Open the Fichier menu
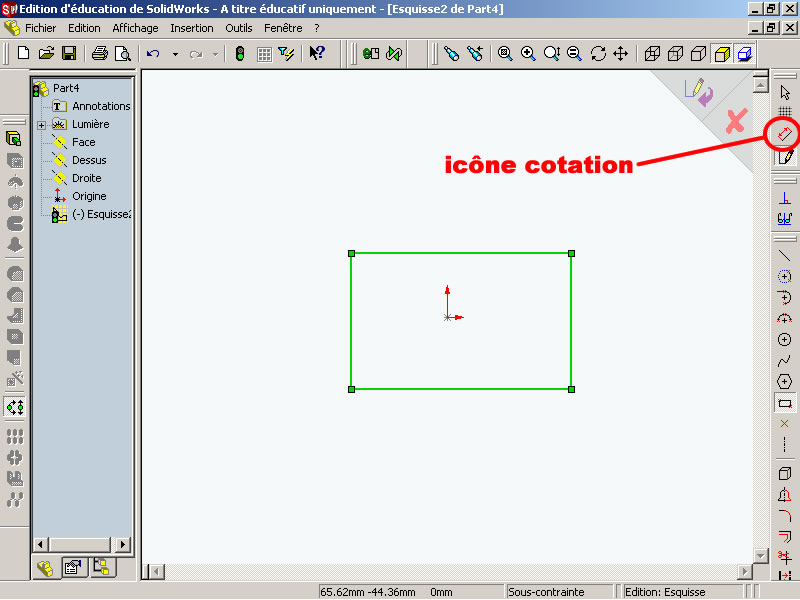 (x=40, y=28)
